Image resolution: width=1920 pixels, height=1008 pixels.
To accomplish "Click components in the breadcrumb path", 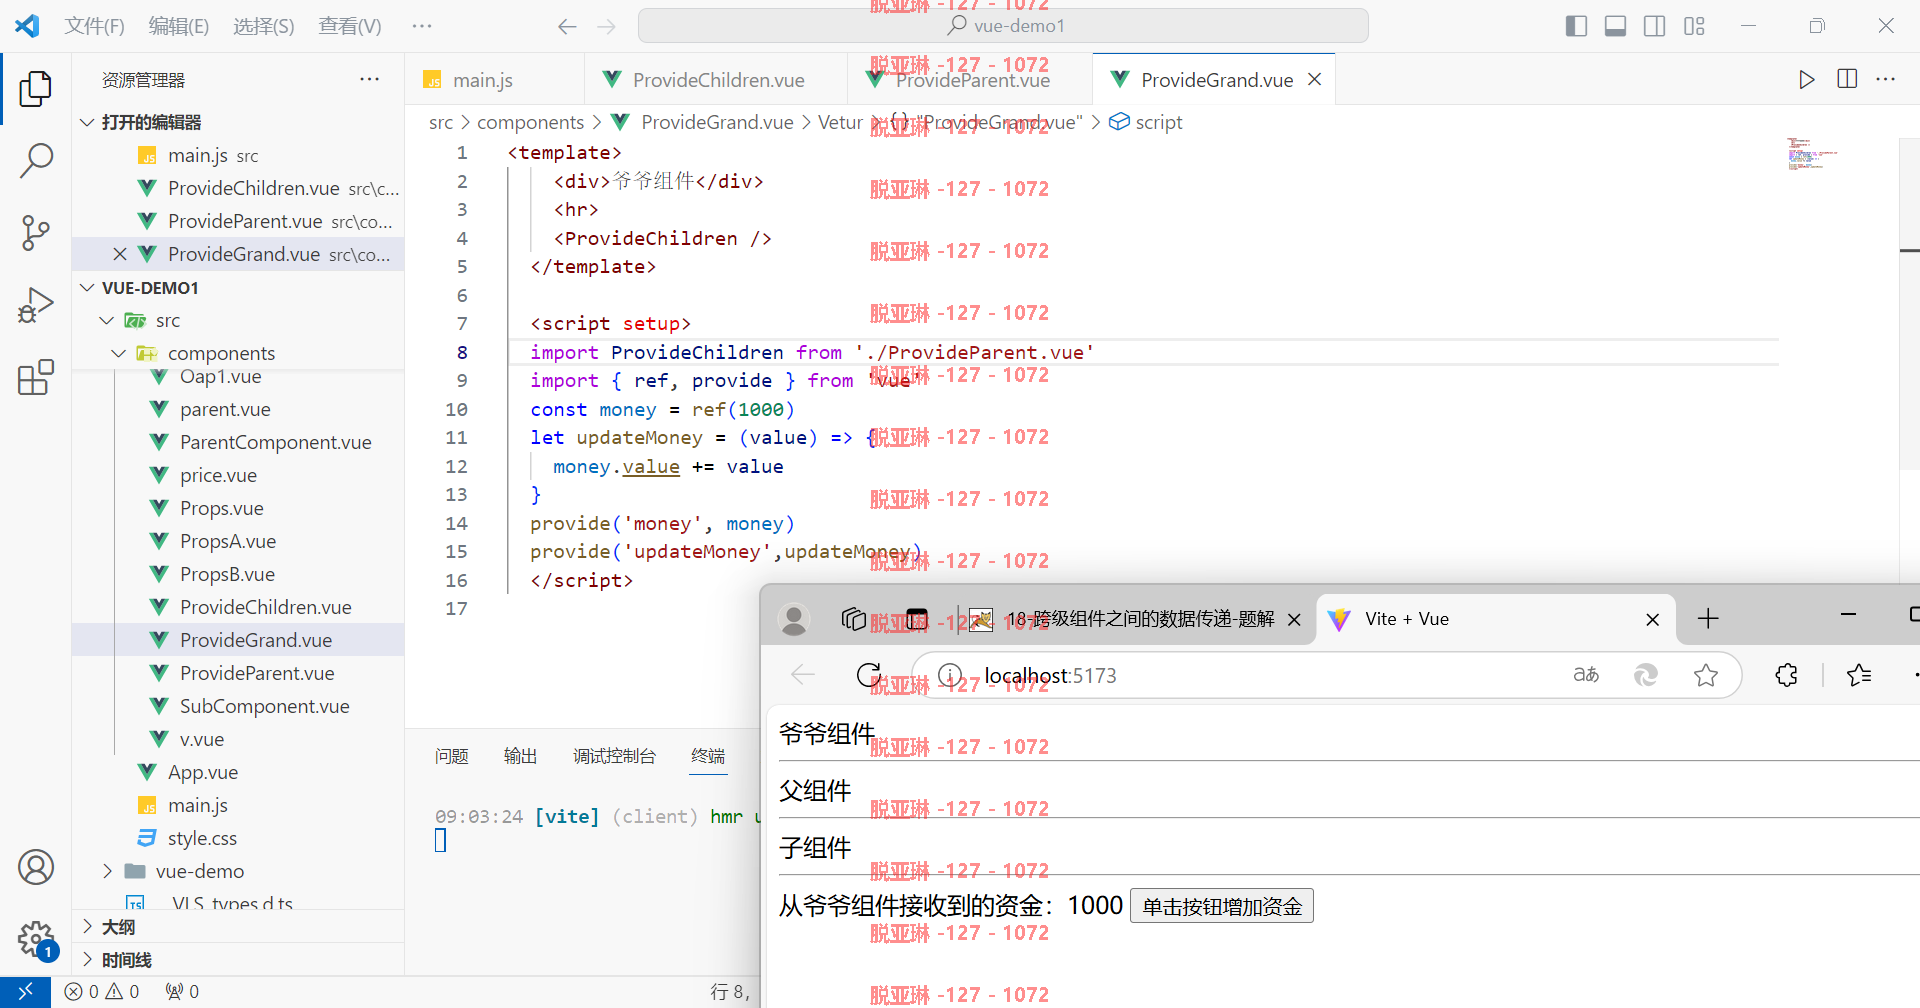I will 530,122.
